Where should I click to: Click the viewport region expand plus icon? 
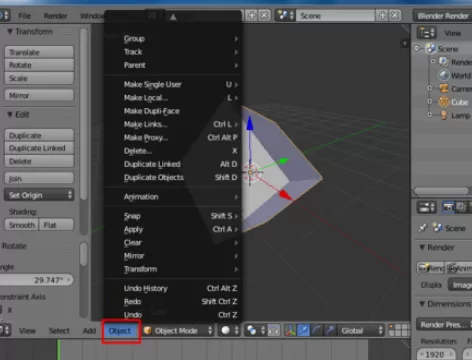point(405,43)
